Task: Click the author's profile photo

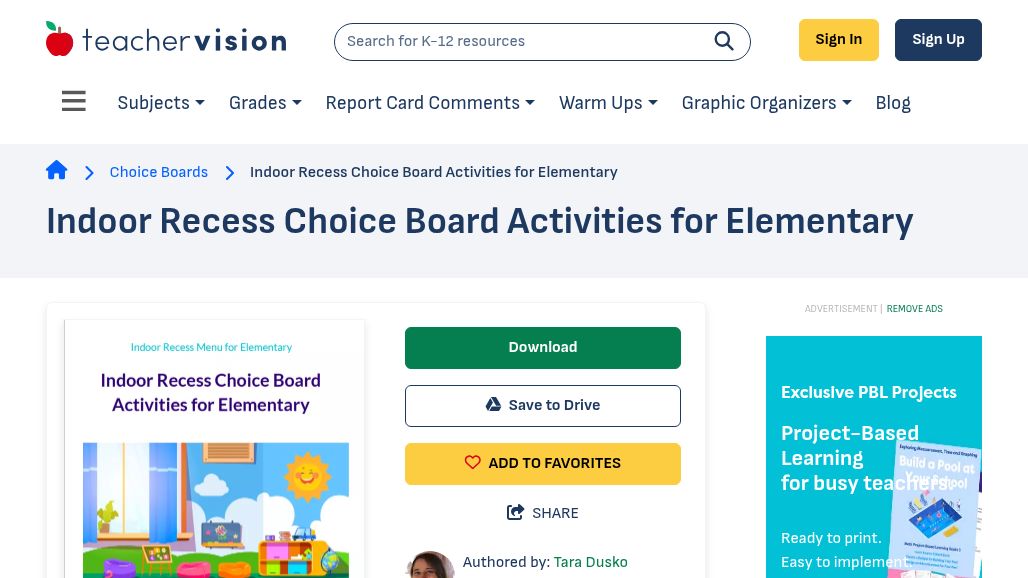Action: pyautogui.click(x=429, y=565)
